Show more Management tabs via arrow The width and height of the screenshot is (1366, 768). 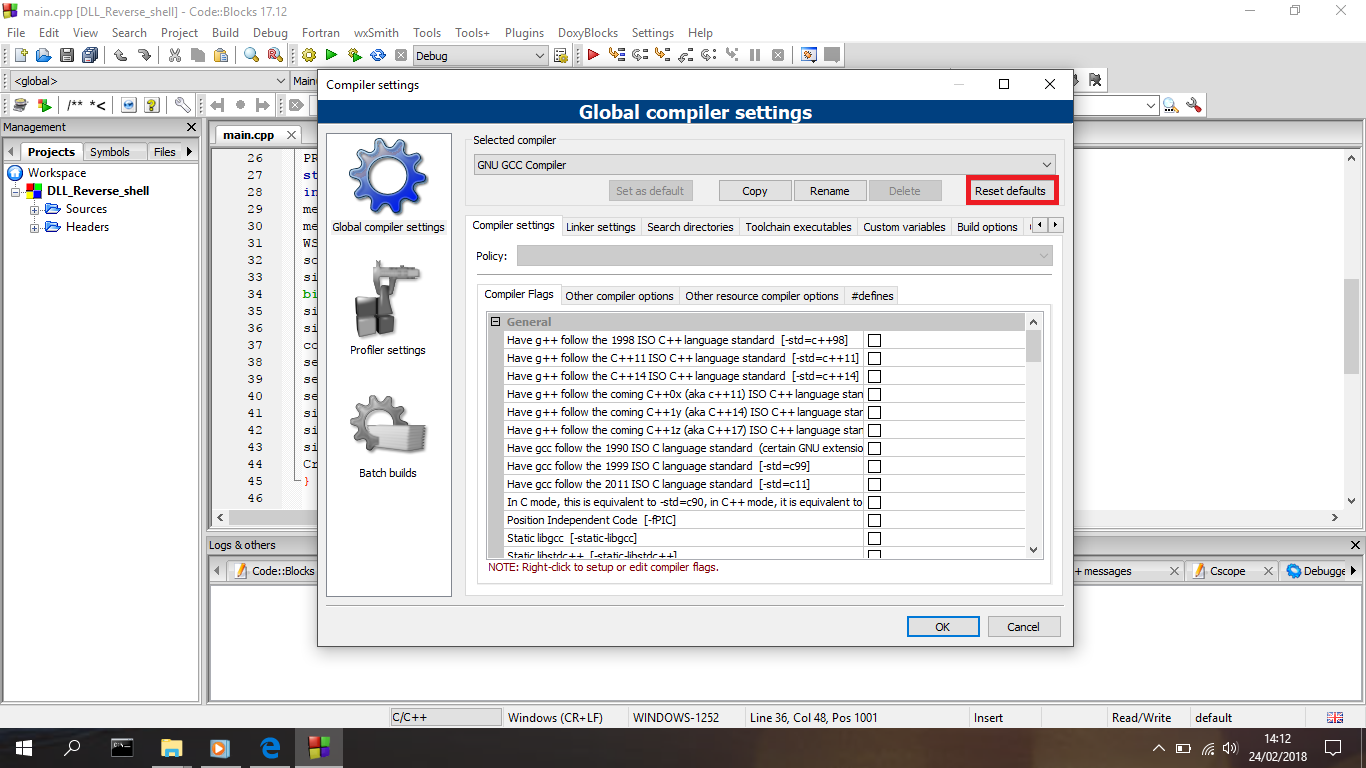pos(190,152)
